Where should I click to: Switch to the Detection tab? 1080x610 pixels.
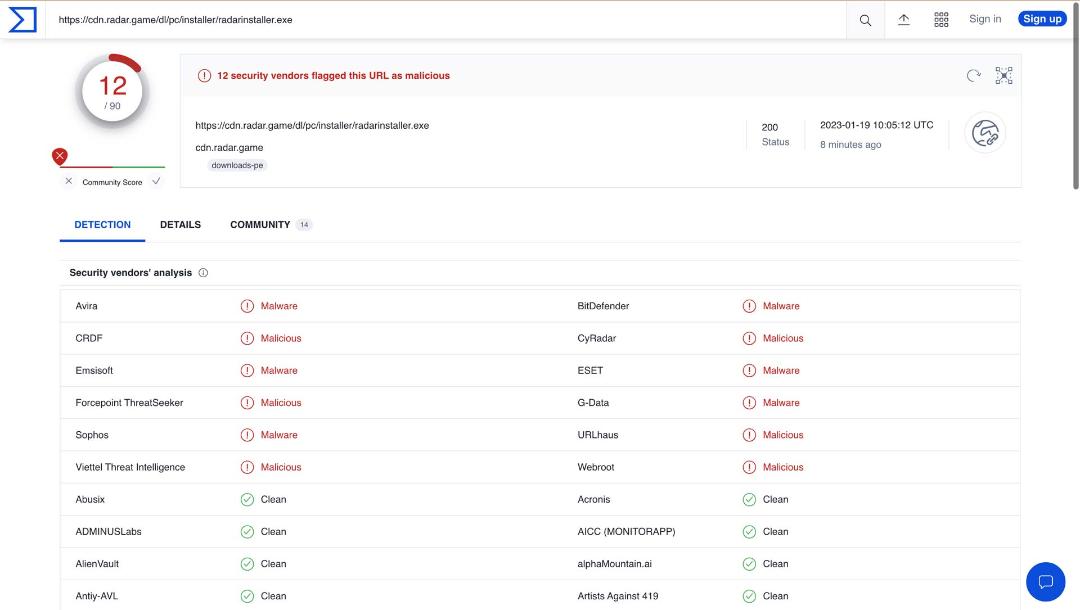[x=103, y=224]
